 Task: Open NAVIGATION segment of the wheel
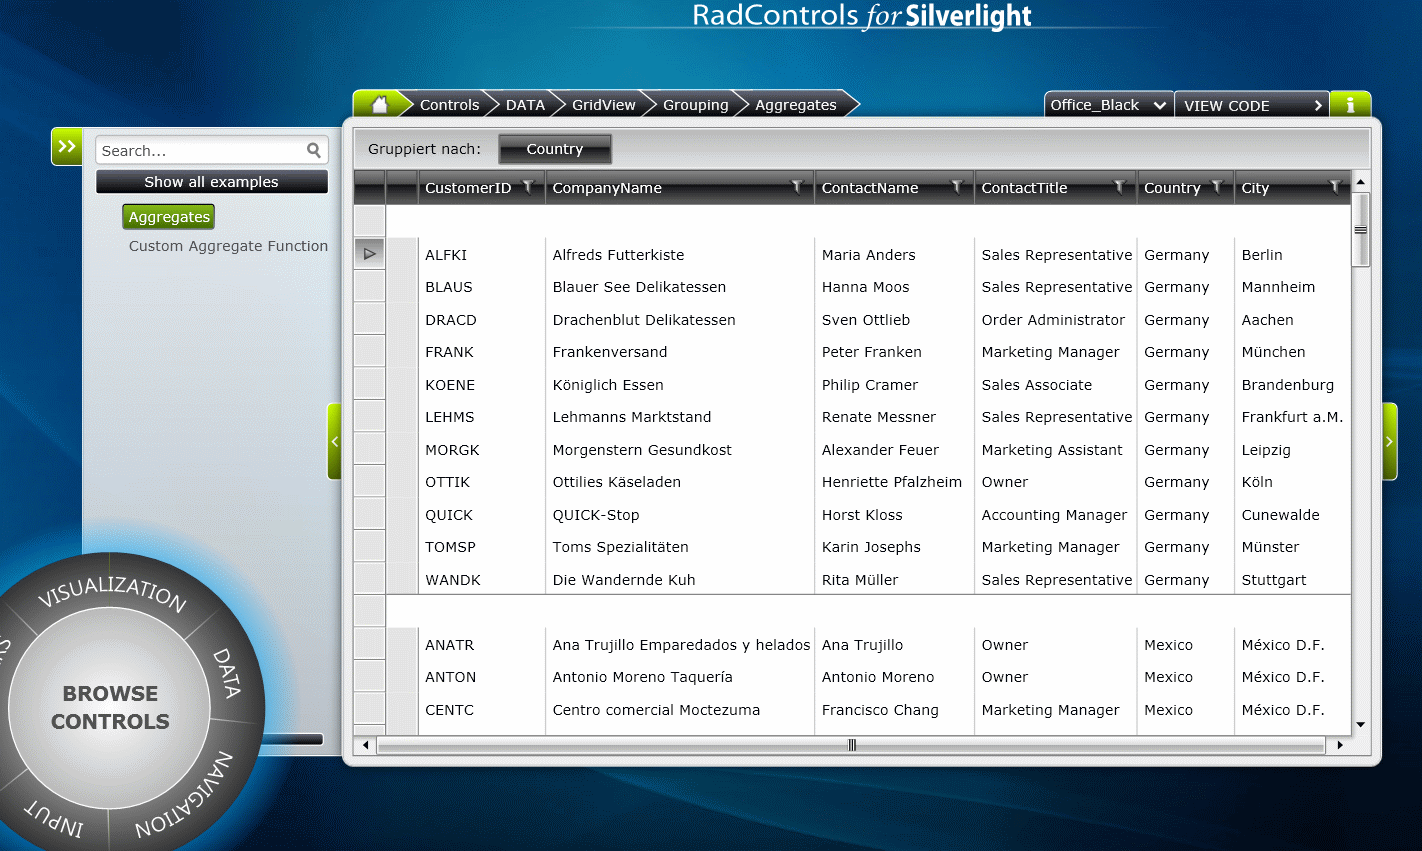(186, 796)
